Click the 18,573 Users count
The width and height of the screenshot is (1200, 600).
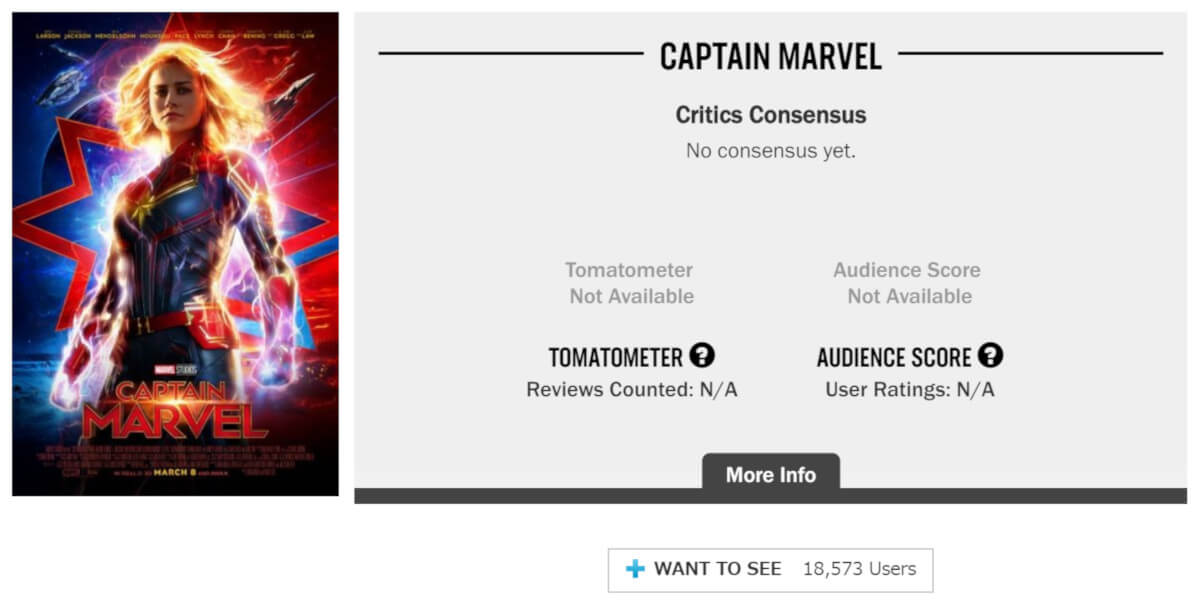tap(860, 569)
